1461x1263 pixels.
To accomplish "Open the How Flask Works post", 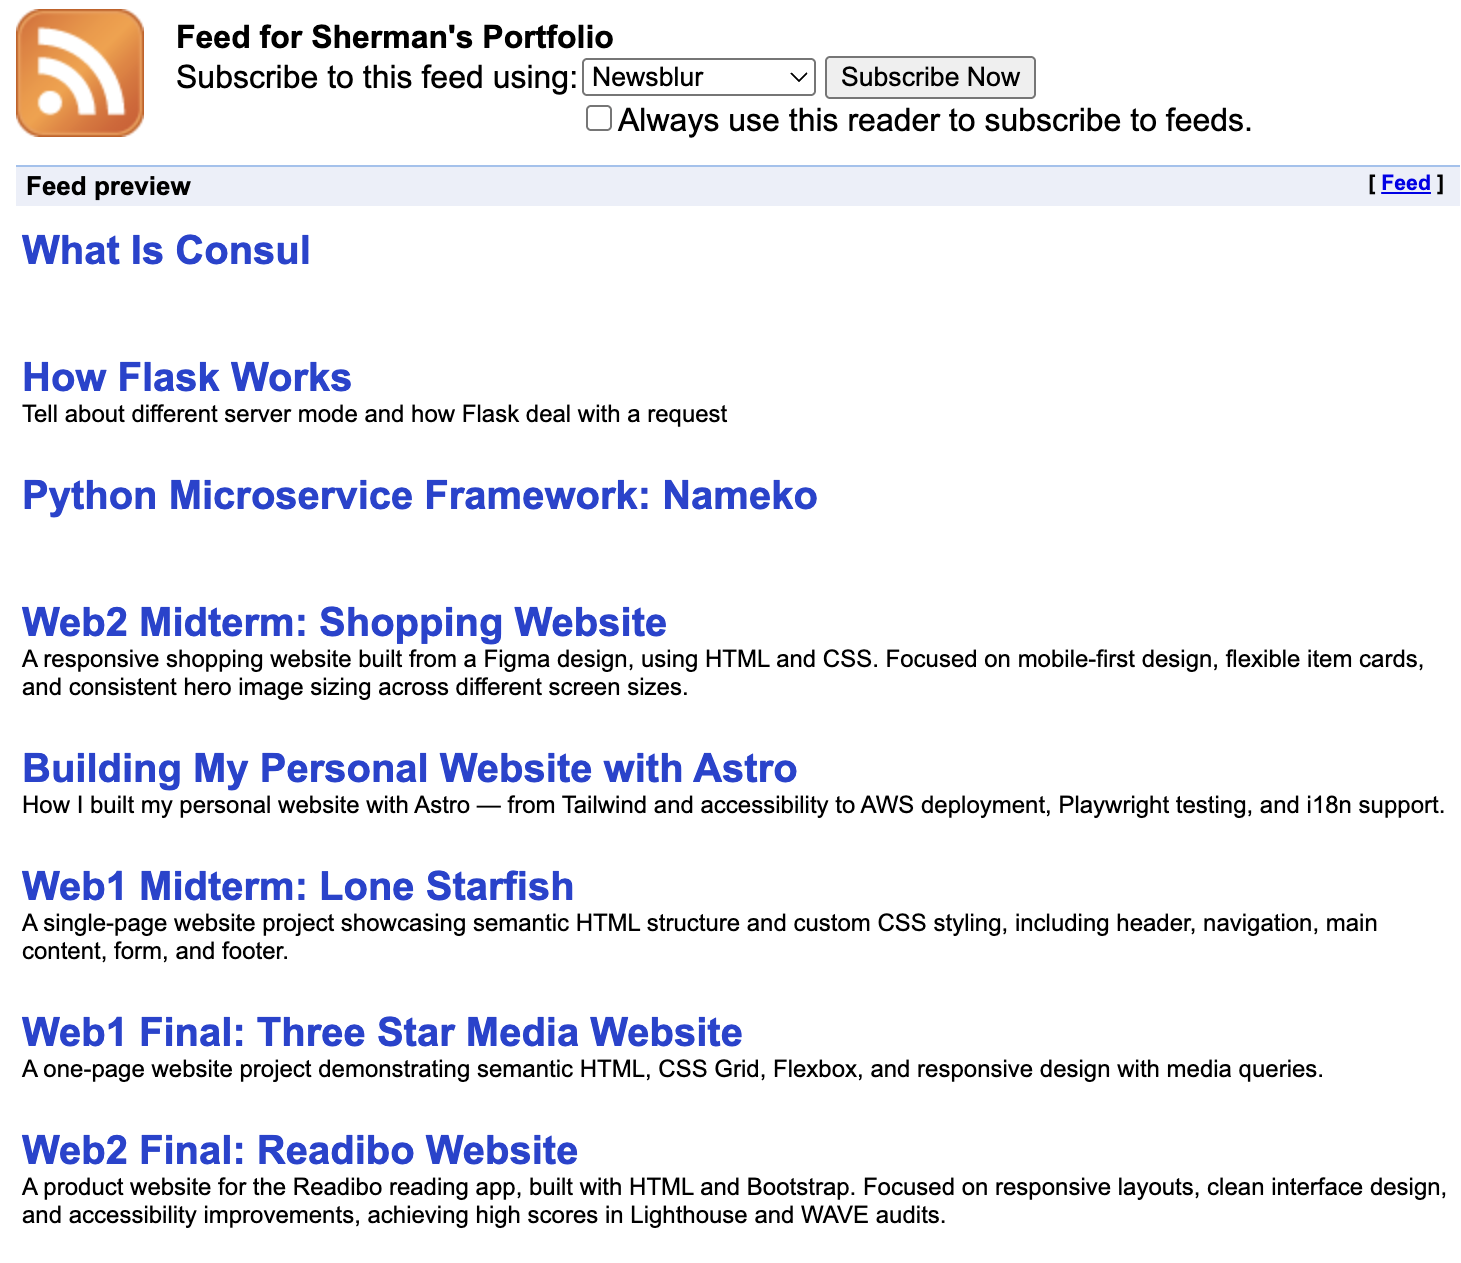I will click(187, 377).
